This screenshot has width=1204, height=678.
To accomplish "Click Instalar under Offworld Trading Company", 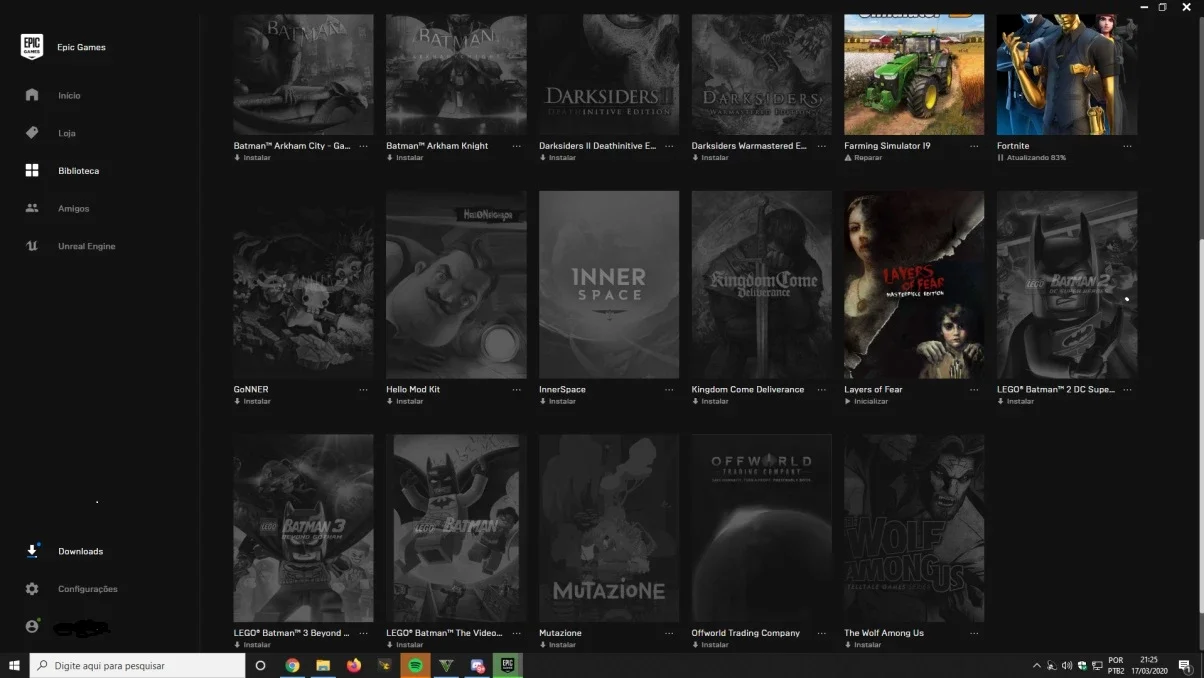I will [x=715, y=645].
